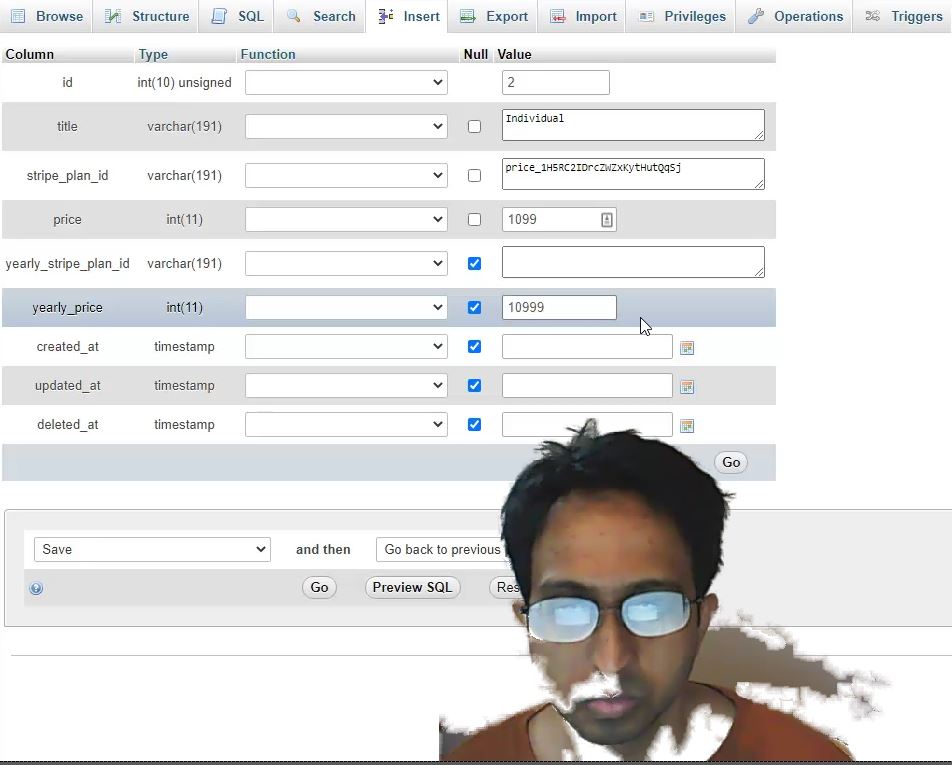Go to the Operations tab
This screenshot has width=952, height=765.
[796, 16]
